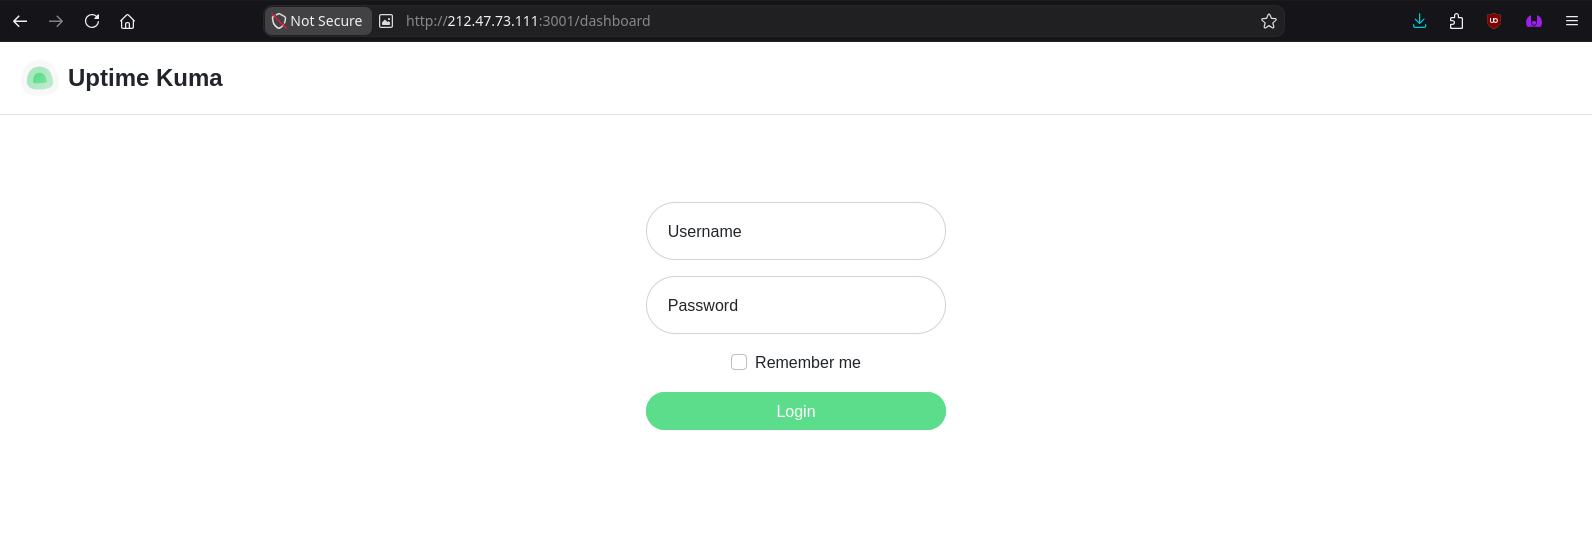Click the green Login button
The height and width of the screenshot is (558, 1592).
(x=796, y=411)
